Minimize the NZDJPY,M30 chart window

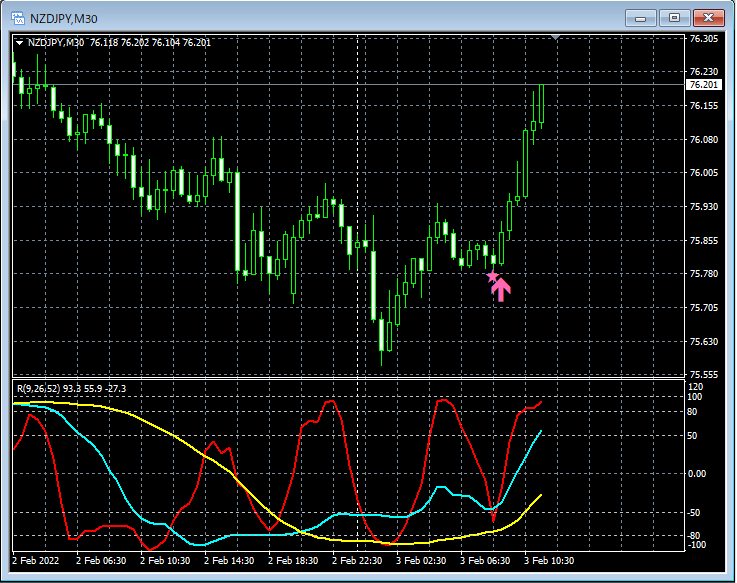(x=640, y=18)
